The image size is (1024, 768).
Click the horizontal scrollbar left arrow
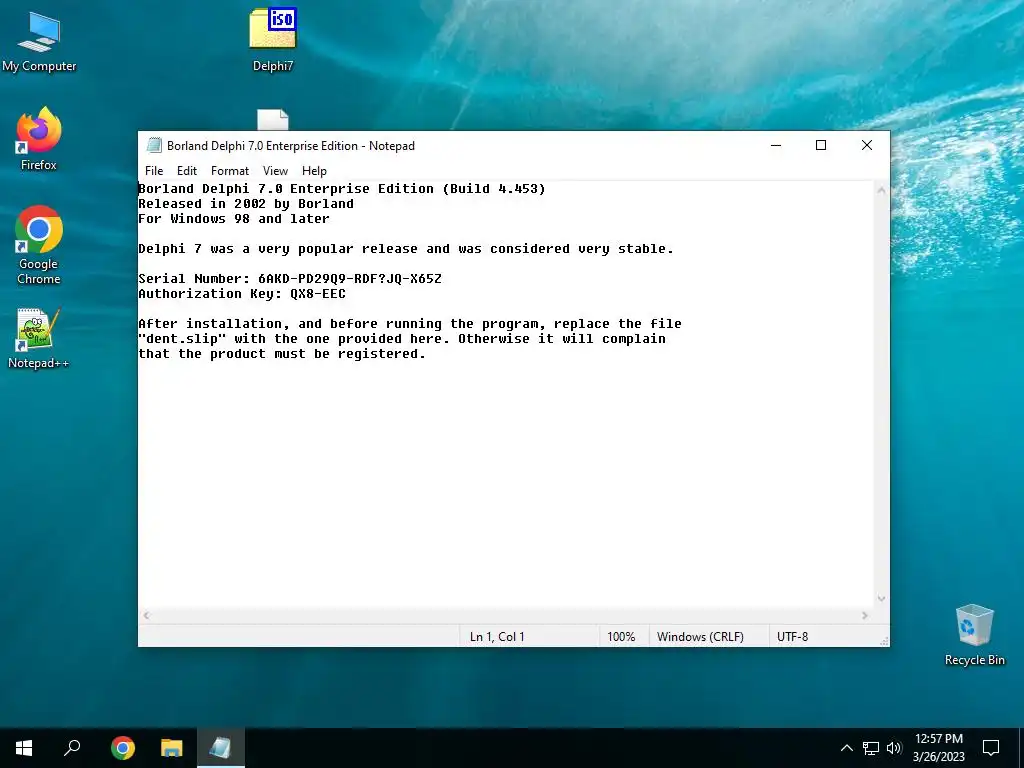pyautogui.click(x=146, y=615)
